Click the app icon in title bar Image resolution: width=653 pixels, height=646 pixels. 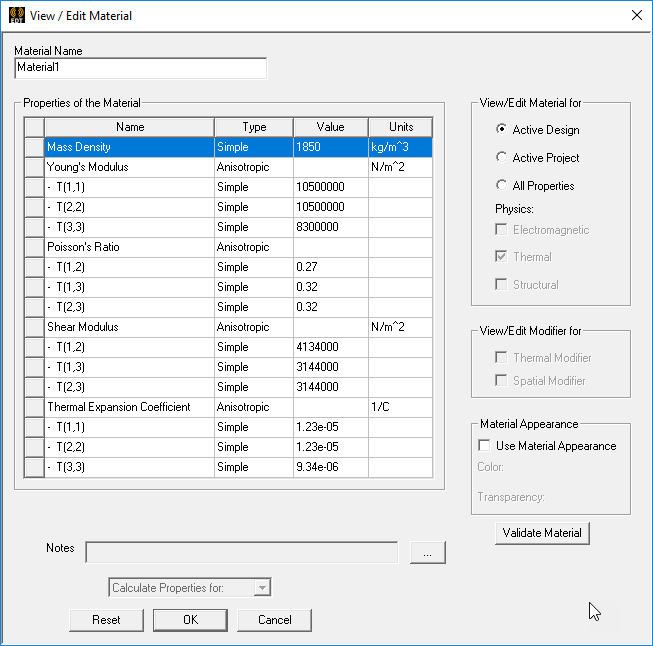[16, 15]
